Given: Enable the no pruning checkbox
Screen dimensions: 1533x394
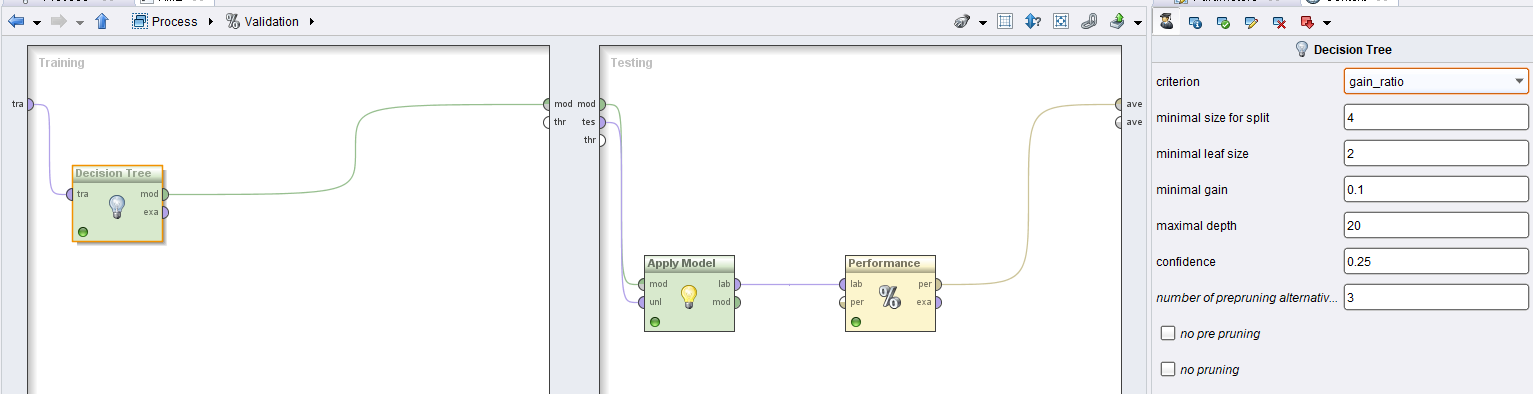Looking at the screenshot, I should 1167,369.
